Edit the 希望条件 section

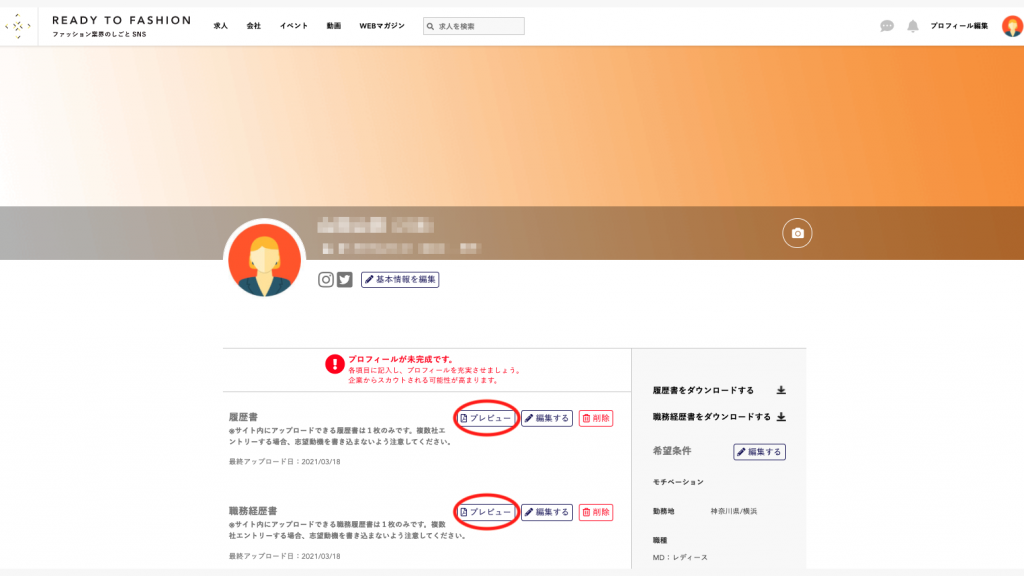(760, 452)
